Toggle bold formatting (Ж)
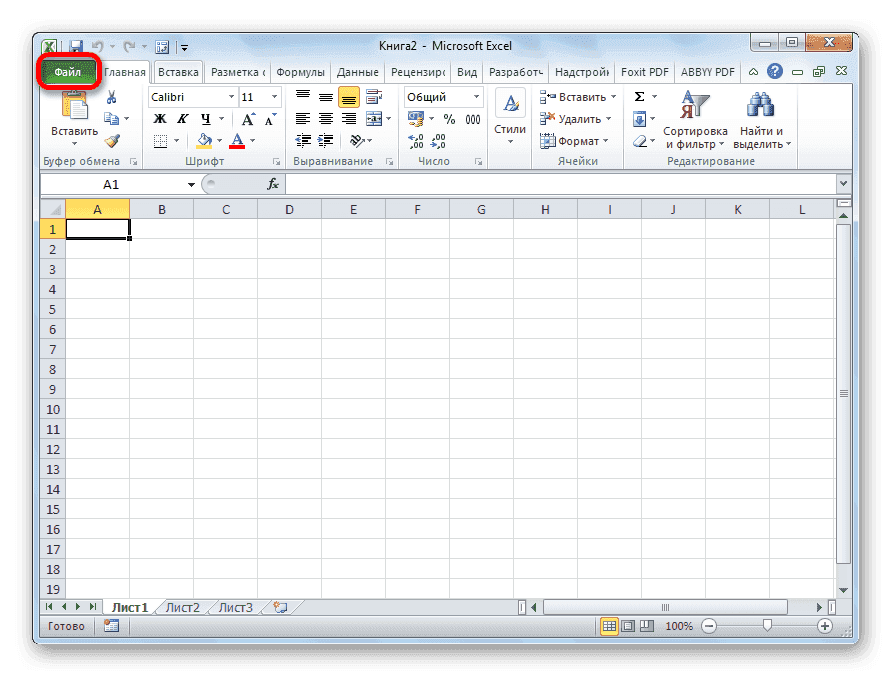The height and width of the screenshot is (677, 892). coord(159,118)
